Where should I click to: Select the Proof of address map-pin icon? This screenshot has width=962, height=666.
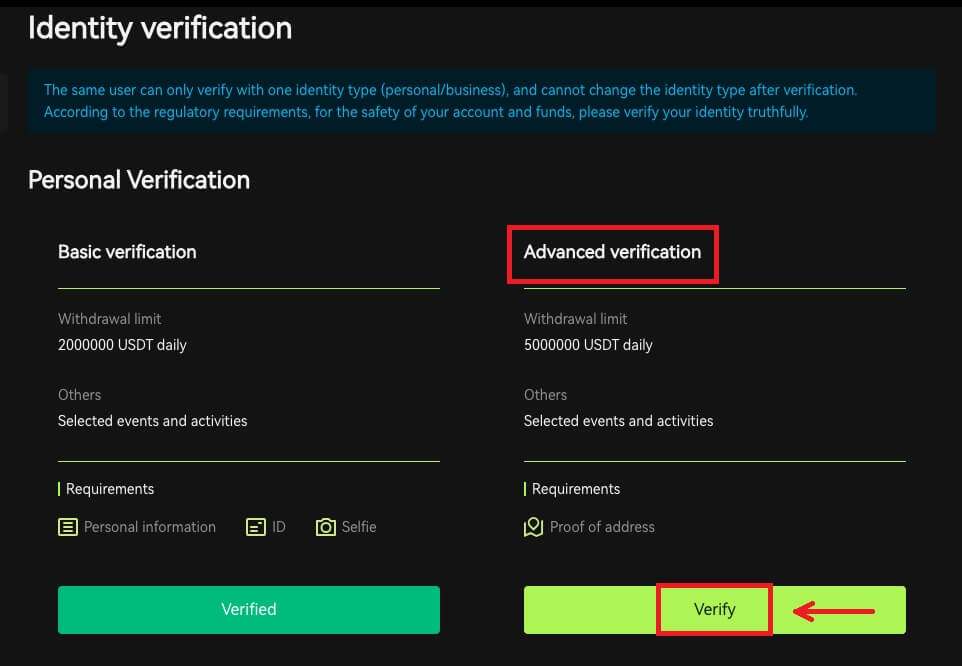point(532,526)
